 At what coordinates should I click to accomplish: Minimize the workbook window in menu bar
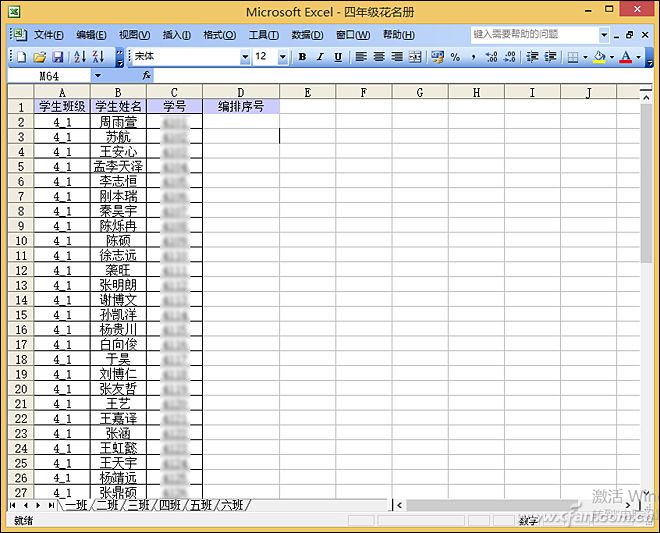[616, 35]
